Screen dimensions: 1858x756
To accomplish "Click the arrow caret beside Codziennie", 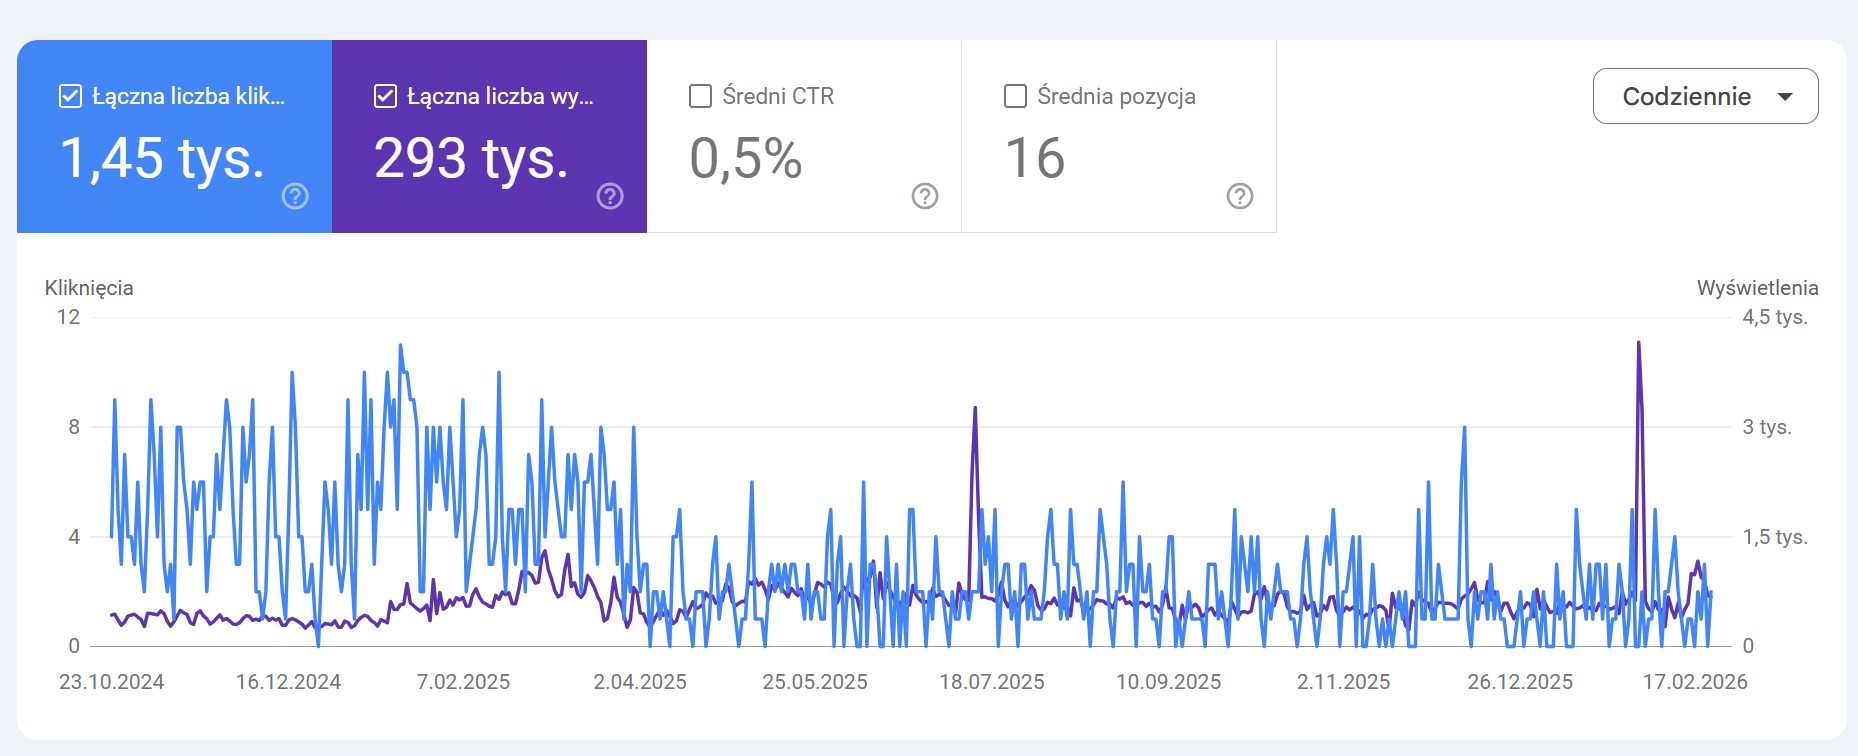I will pyautogui.click(x=1785, y=97).
